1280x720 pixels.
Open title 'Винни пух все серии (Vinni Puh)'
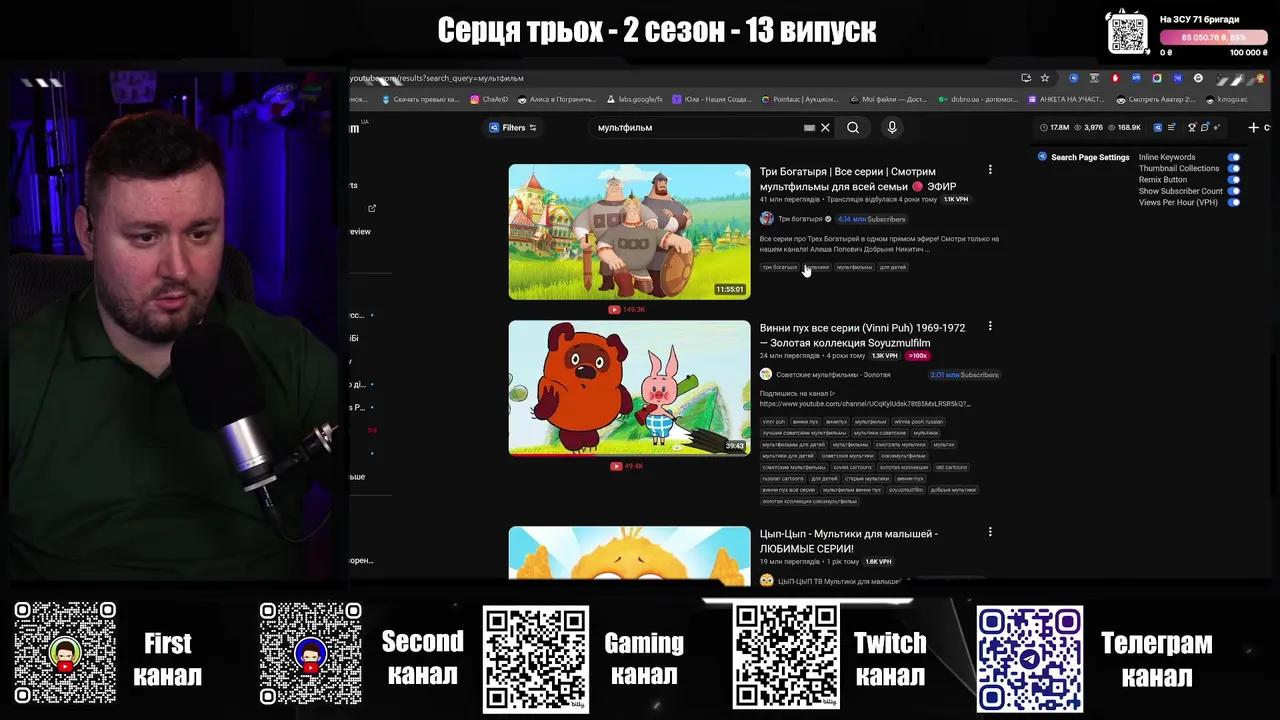pos(862,335)
